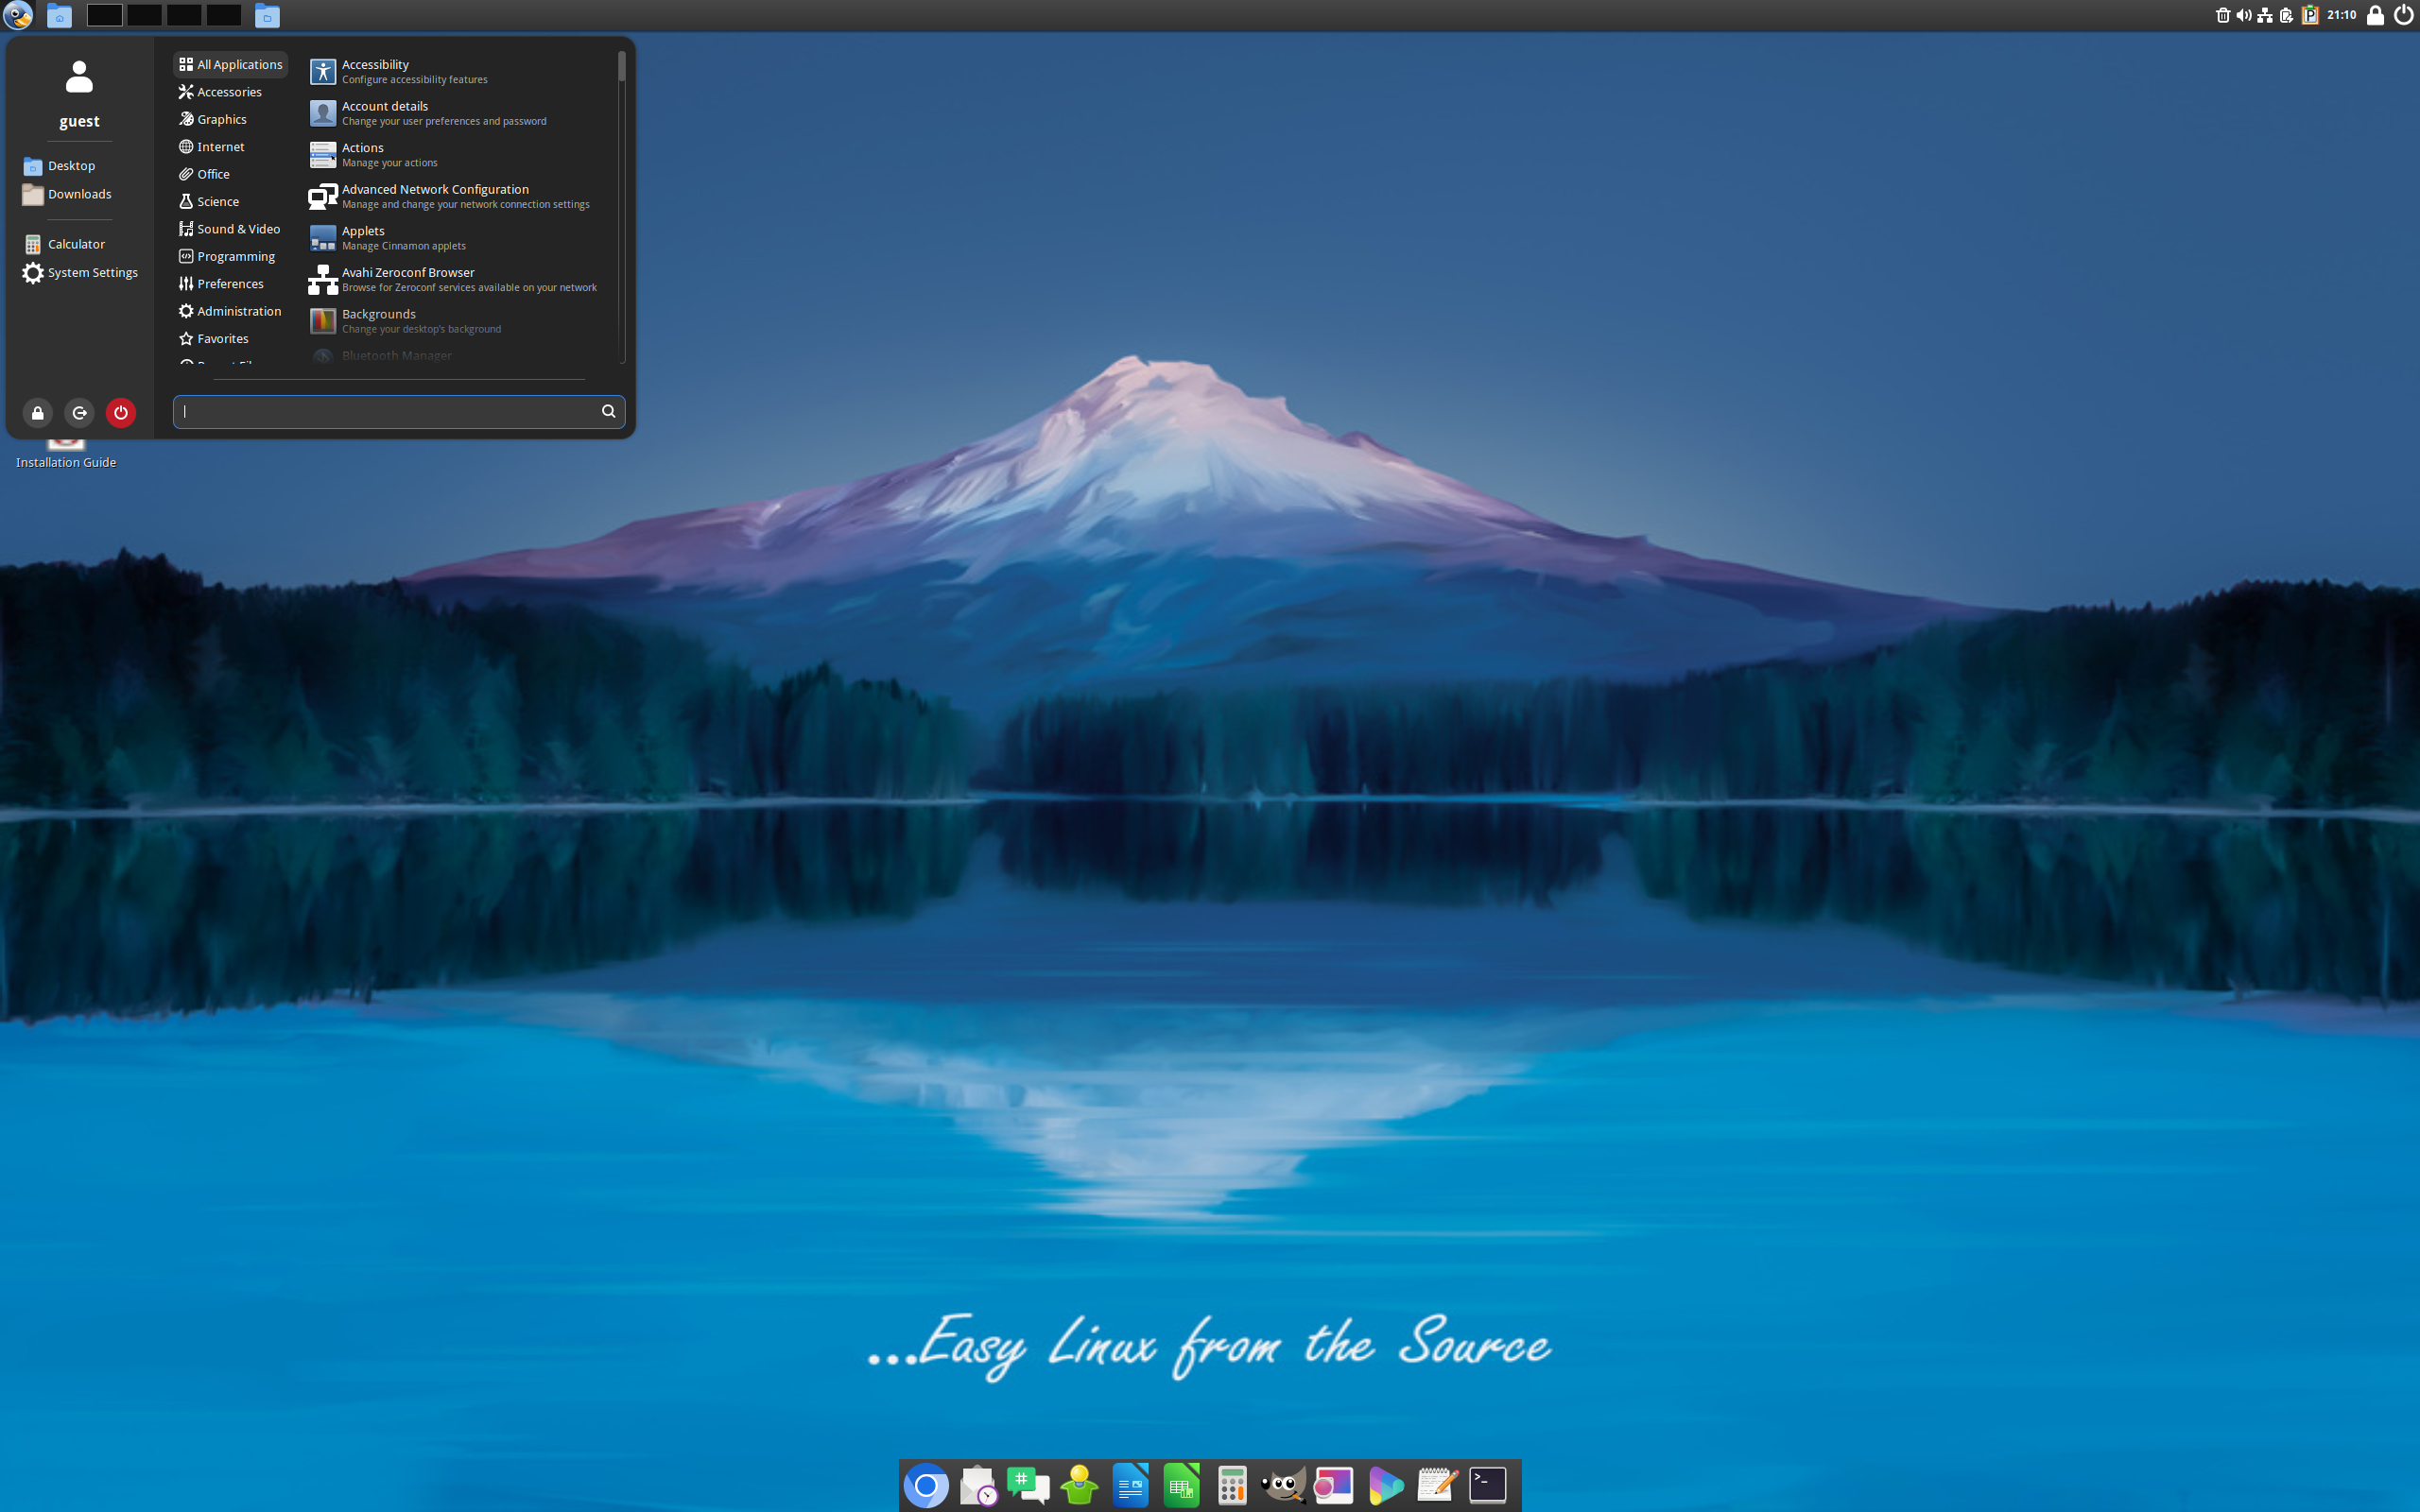Open LibreOffice Writer from the dock
The image size is (2420, 1512).
(x=1130, y=1485)
